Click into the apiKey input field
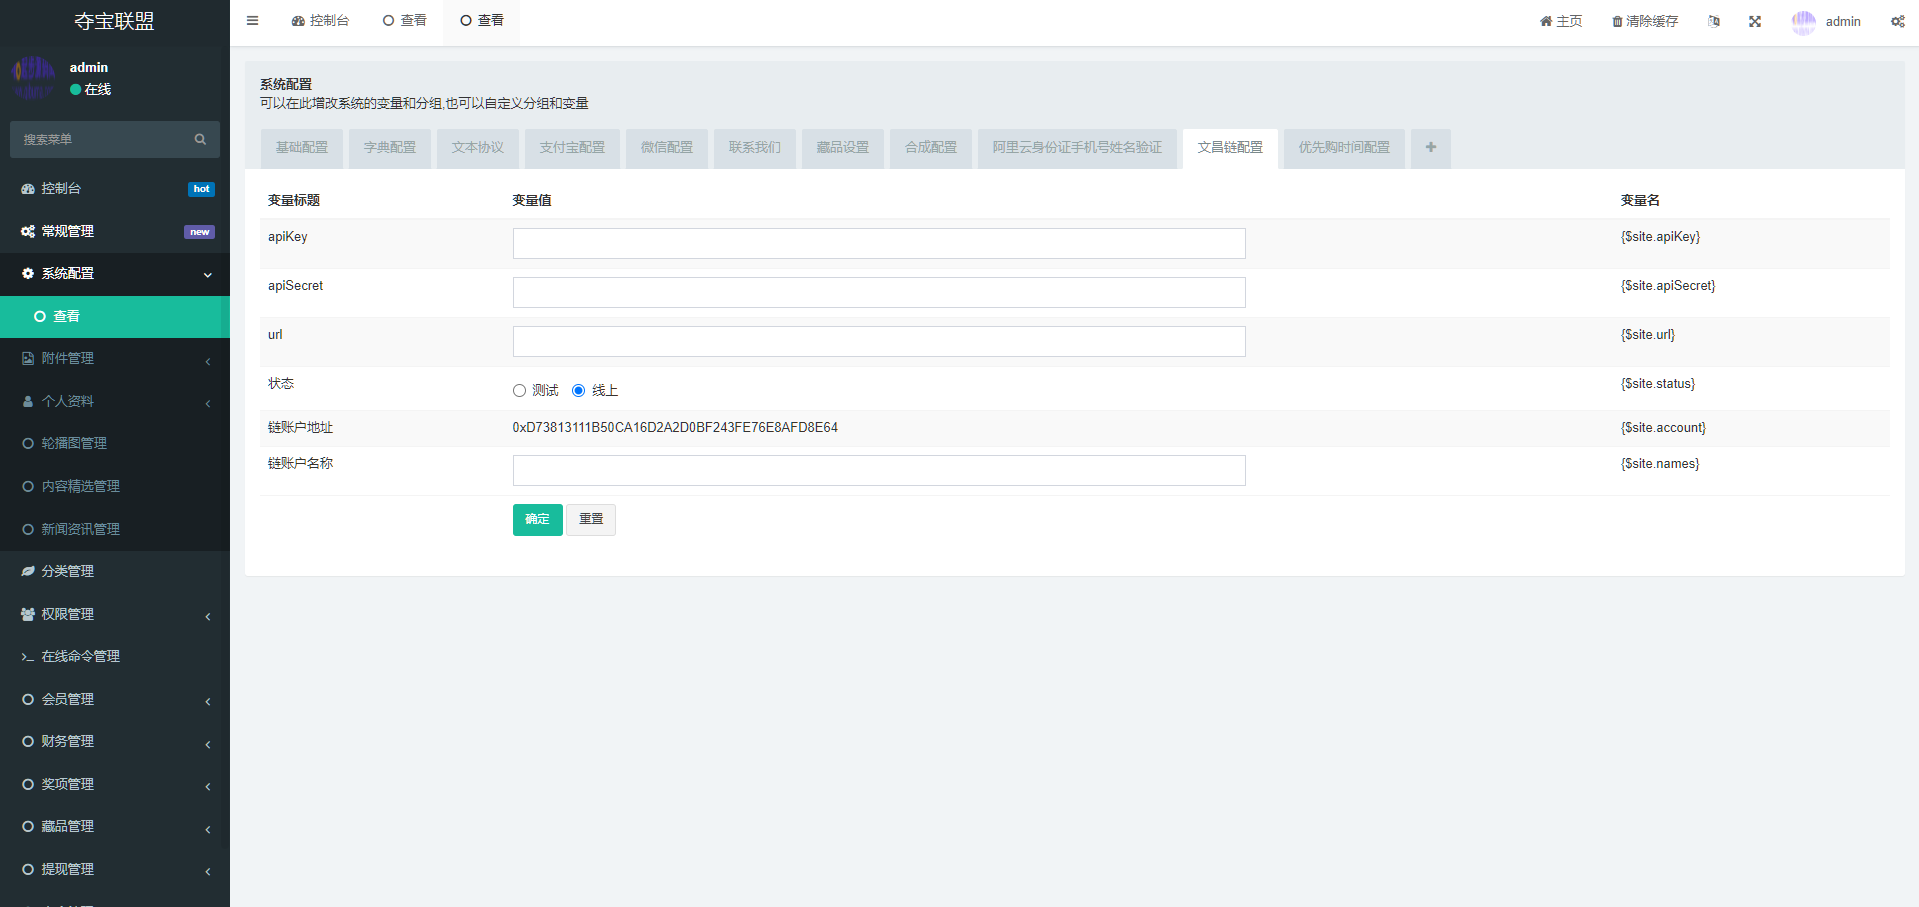This screenshot has height=907, width=1919. pos(878,243)
